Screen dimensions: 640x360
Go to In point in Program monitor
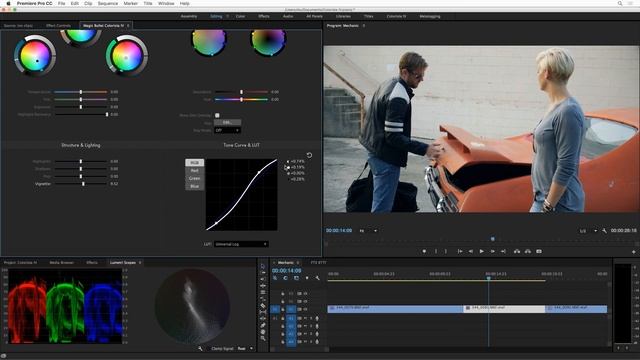pyautogui.click(x=460, y=251)
